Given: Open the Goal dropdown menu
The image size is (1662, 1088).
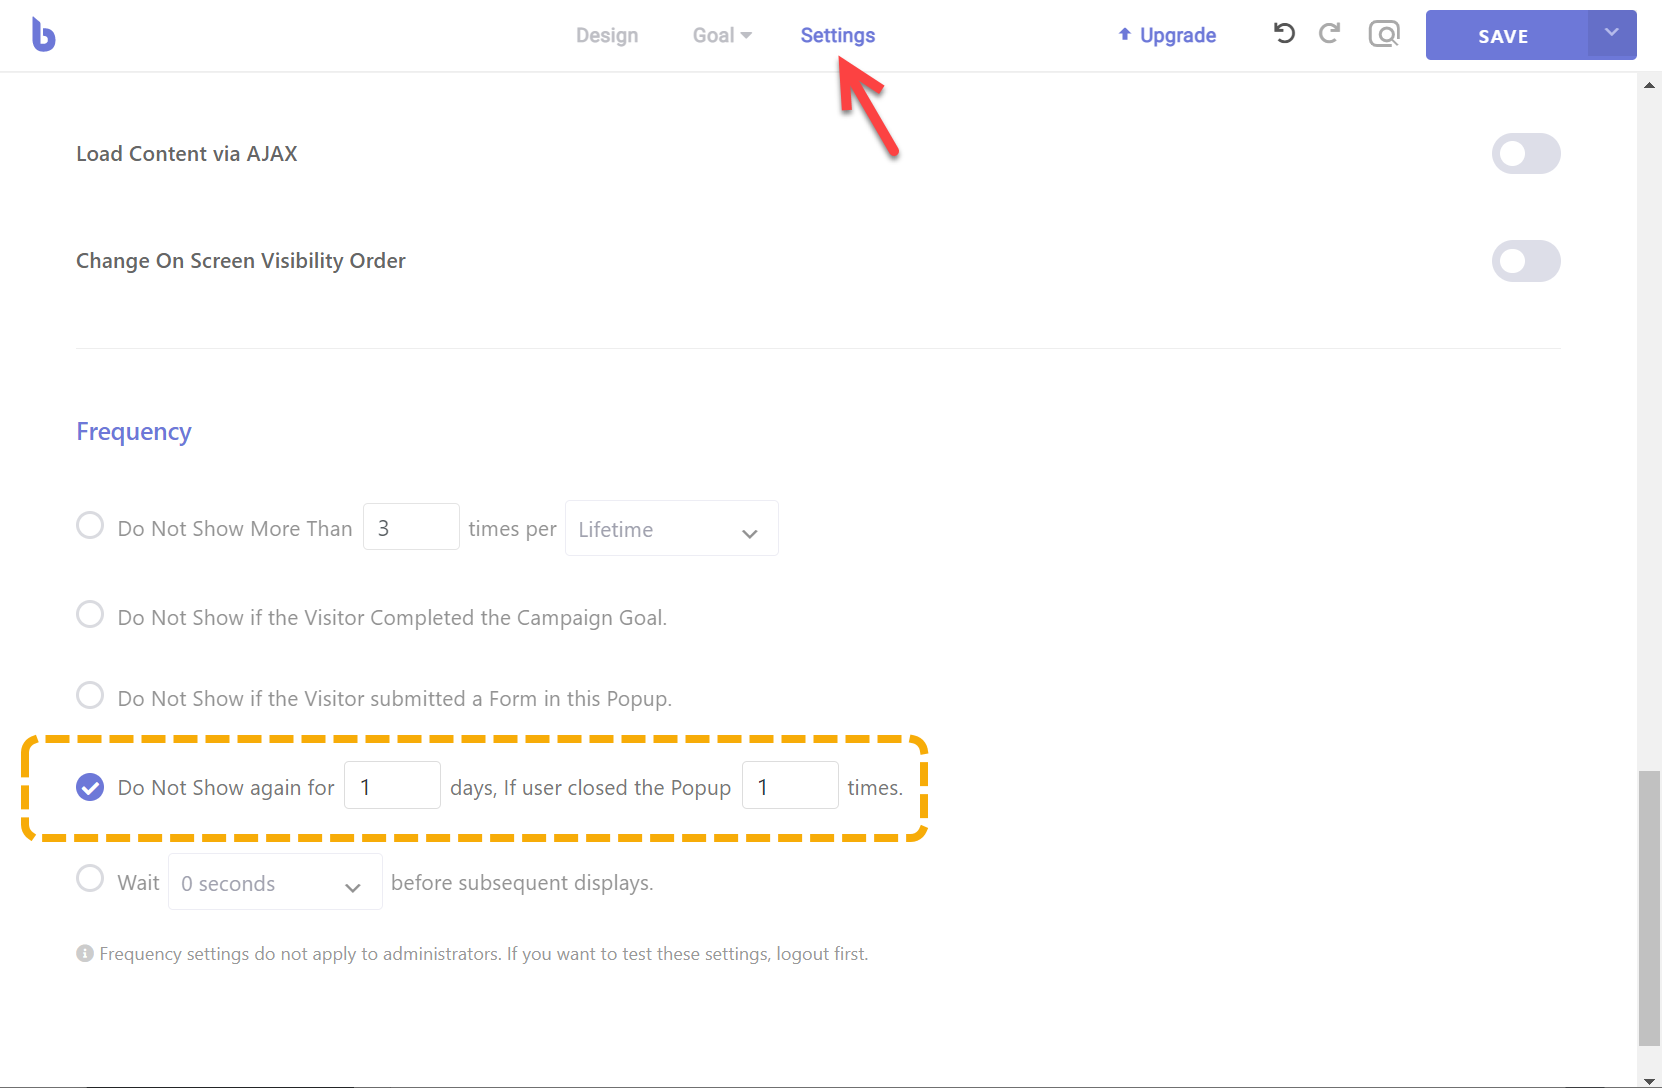Looking at the screenshot, I should (722, 35).
